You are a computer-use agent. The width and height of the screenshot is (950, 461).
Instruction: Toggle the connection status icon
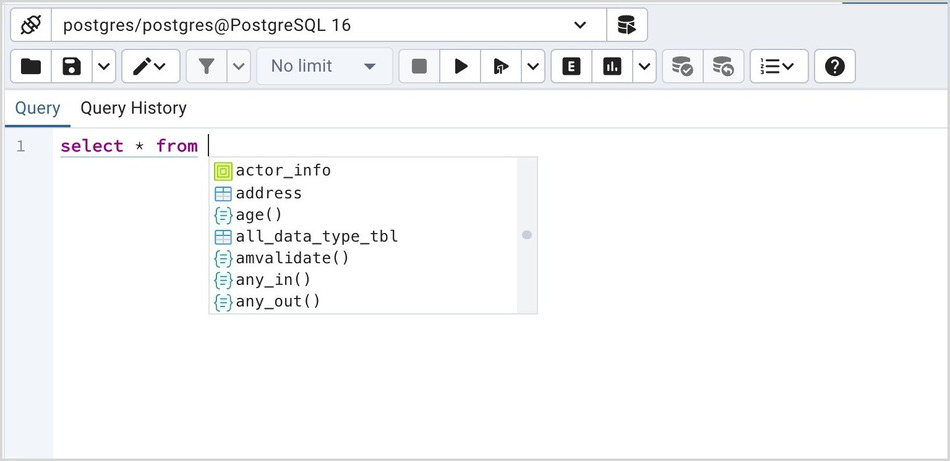[30, 25]
